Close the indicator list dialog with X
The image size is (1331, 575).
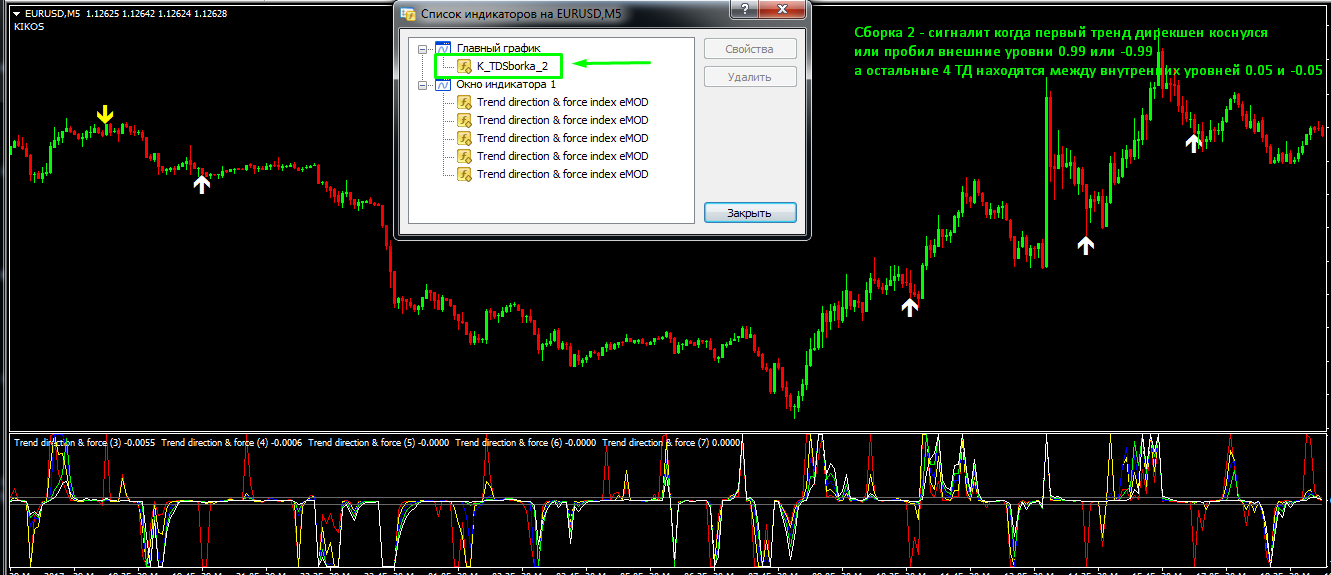coord(784,11)
